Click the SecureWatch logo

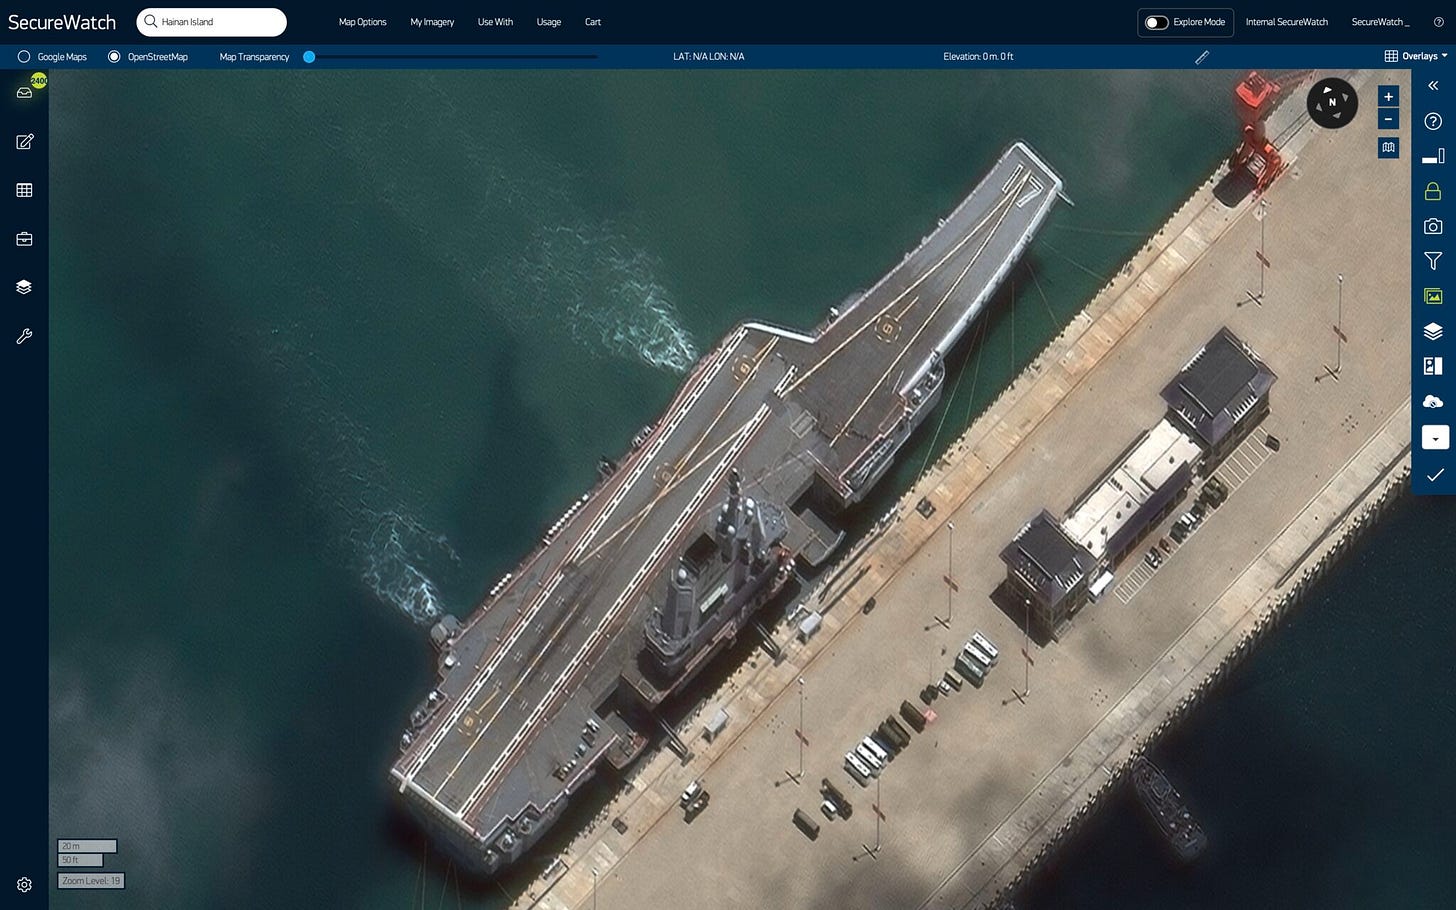click(x=62, y=22)
